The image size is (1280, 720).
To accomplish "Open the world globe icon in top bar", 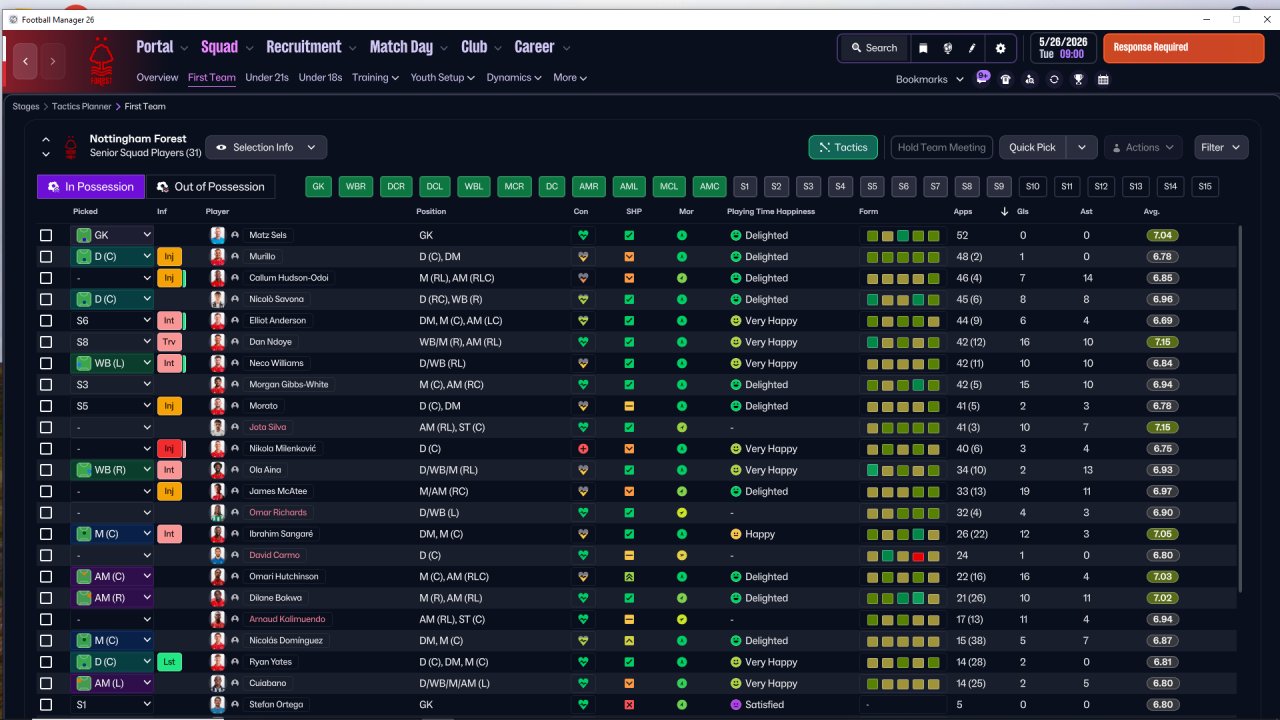I will [948, 48].
